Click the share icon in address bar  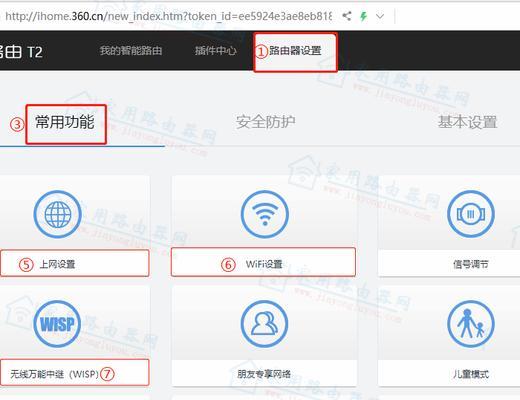[x=347, y=16]
